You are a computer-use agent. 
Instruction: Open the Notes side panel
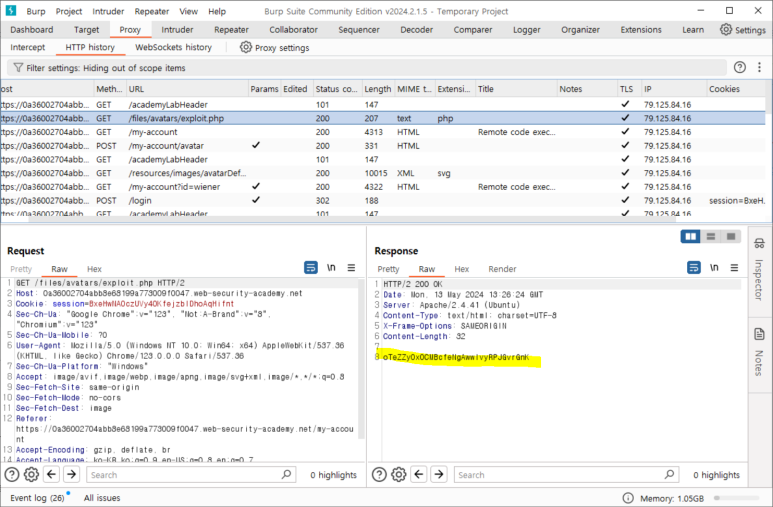(x=759, y=351)
